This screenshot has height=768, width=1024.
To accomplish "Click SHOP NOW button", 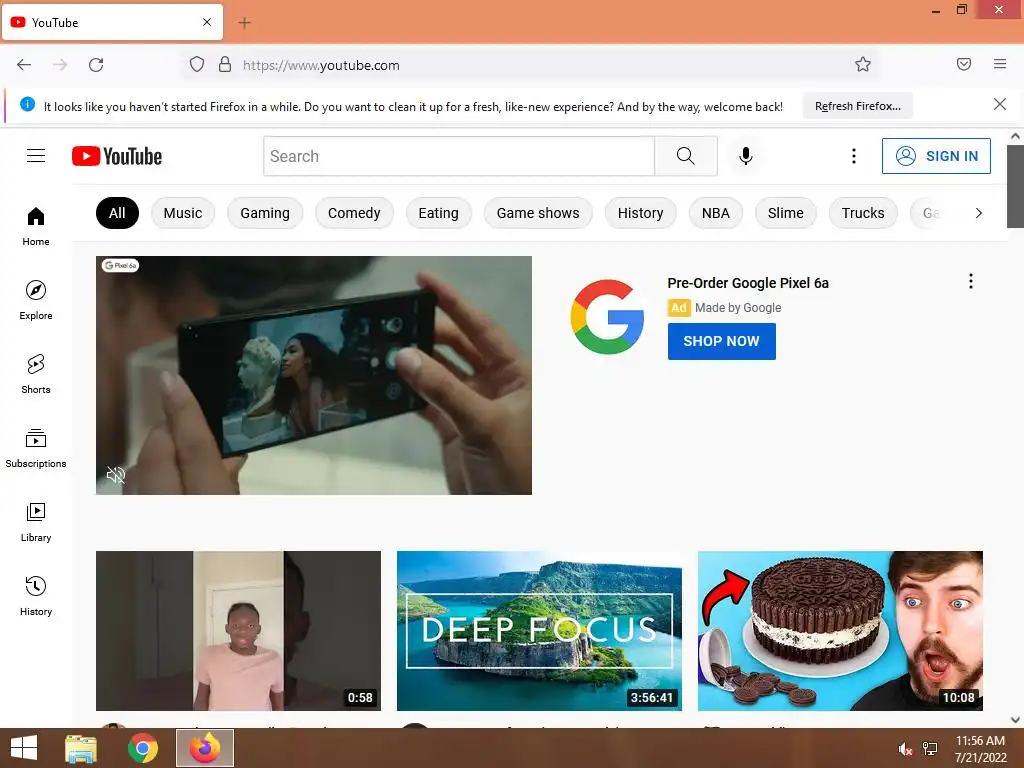I will [x=722, y=341].
